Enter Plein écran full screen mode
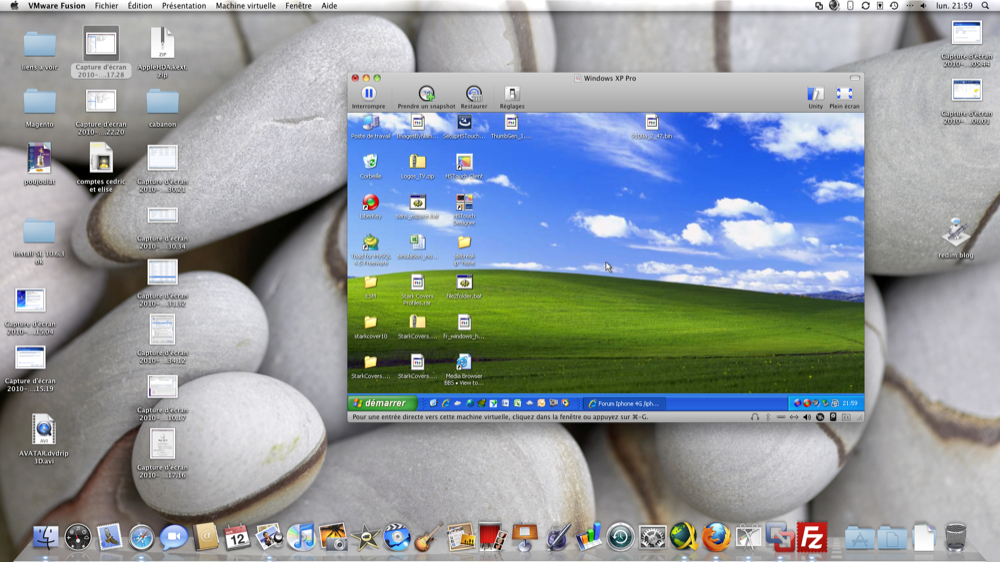1000x562 pixels. (x=844, y=94)
